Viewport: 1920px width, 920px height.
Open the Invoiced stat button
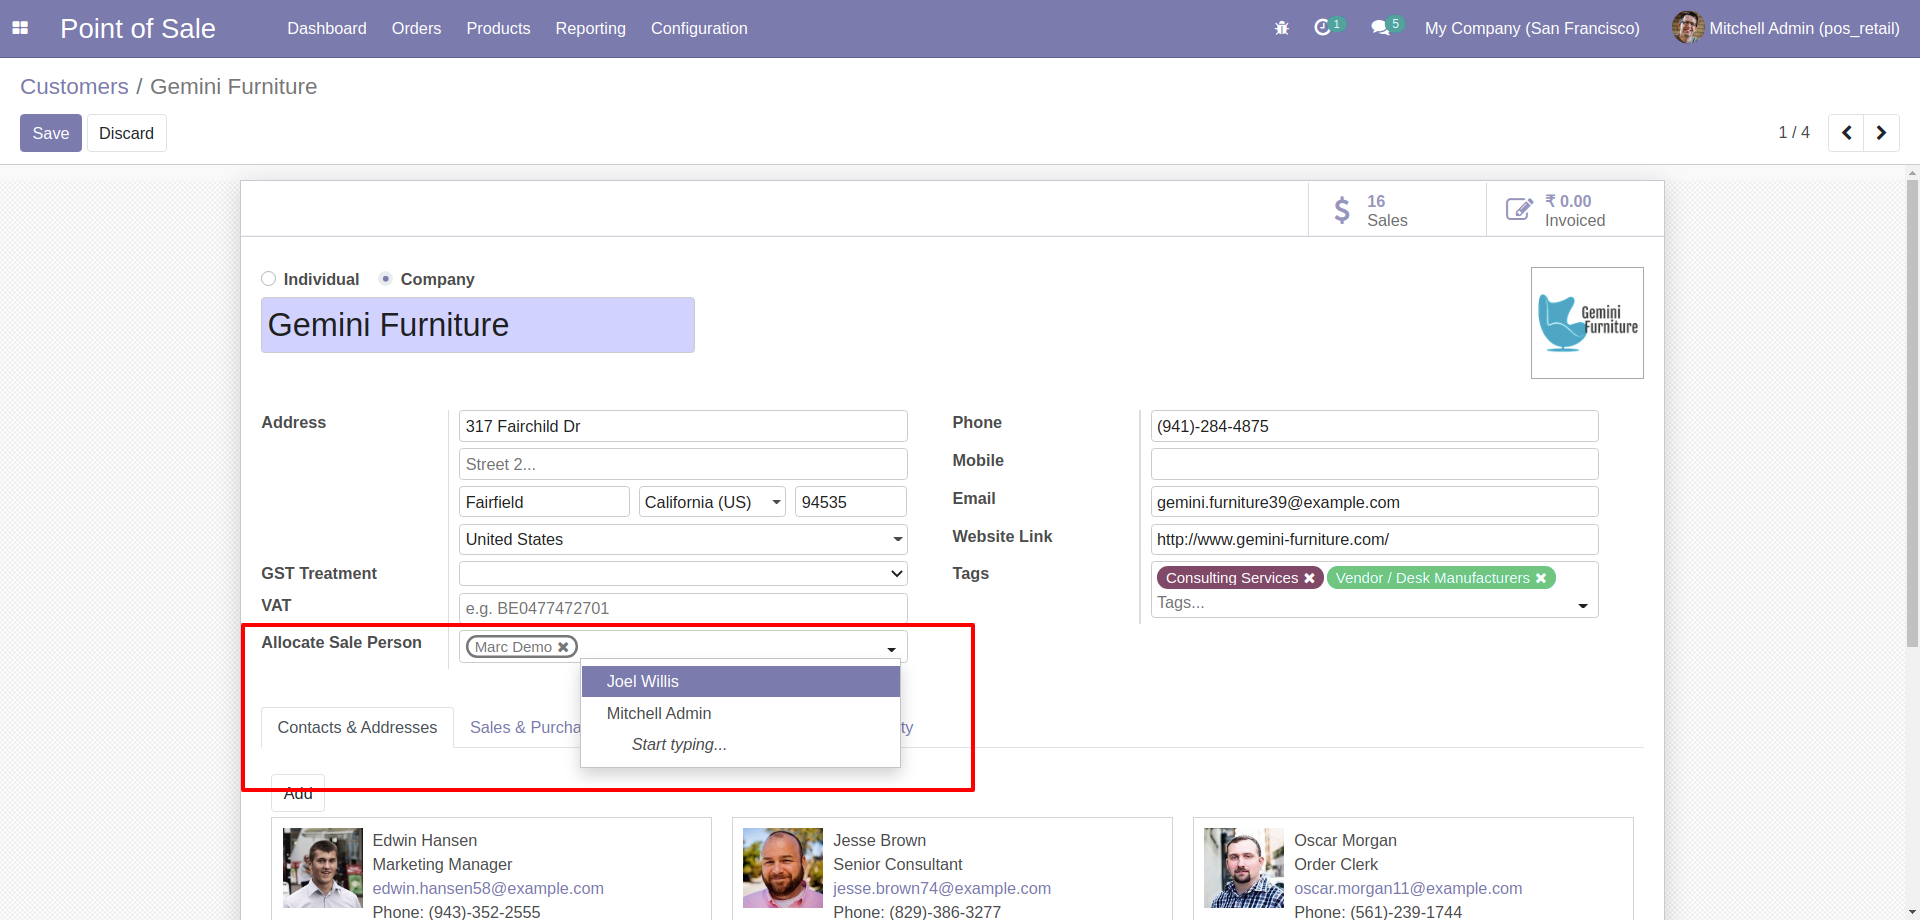point(1575,210)
